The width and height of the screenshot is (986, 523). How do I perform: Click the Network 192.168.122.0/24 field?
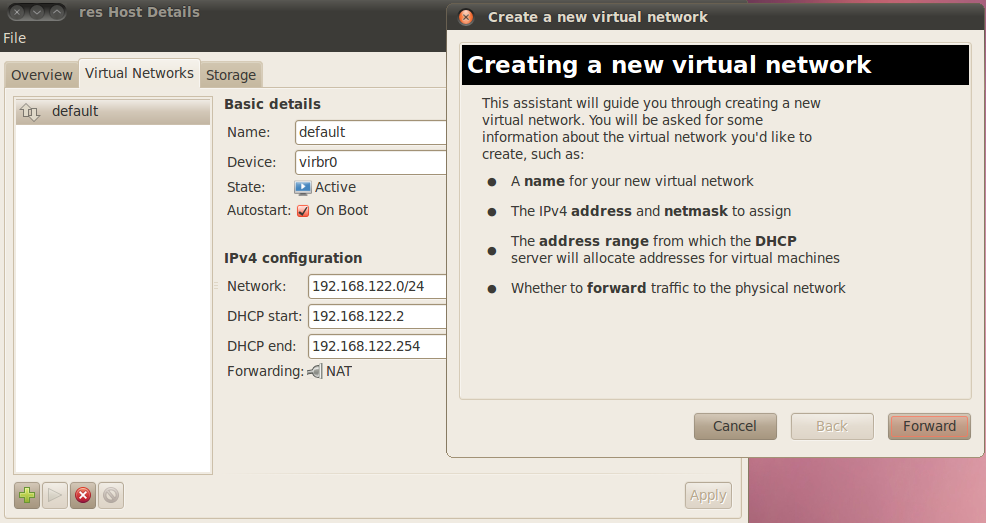[376, 287]
